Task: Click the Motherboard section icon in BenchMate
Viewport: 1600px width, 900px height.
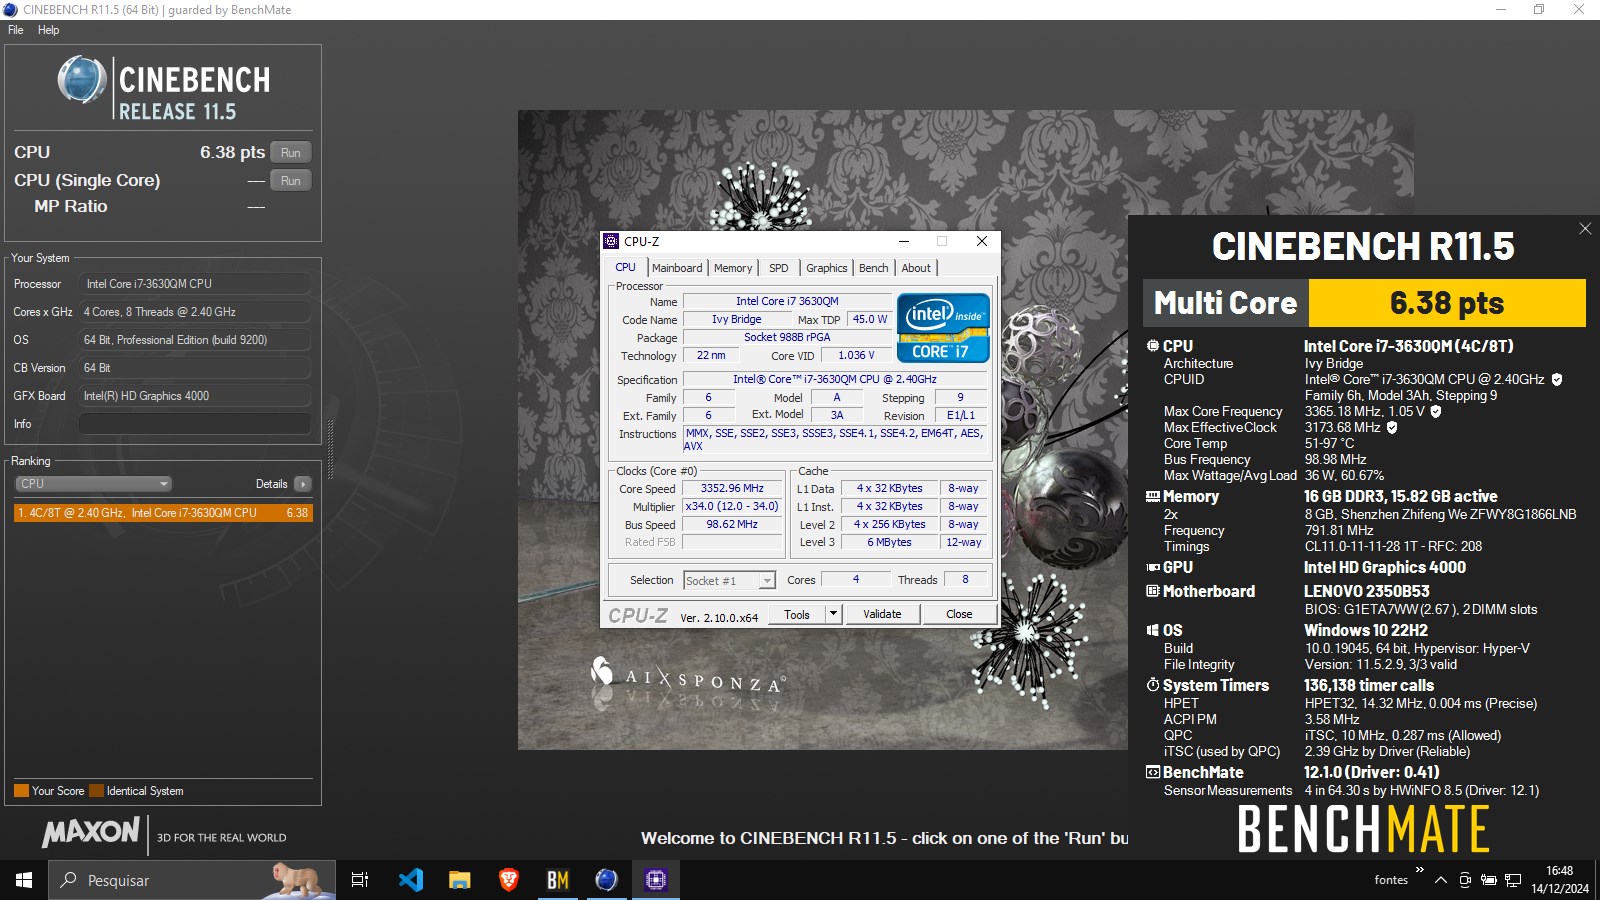Action: pyautogui.click(x=1152, y=591)
